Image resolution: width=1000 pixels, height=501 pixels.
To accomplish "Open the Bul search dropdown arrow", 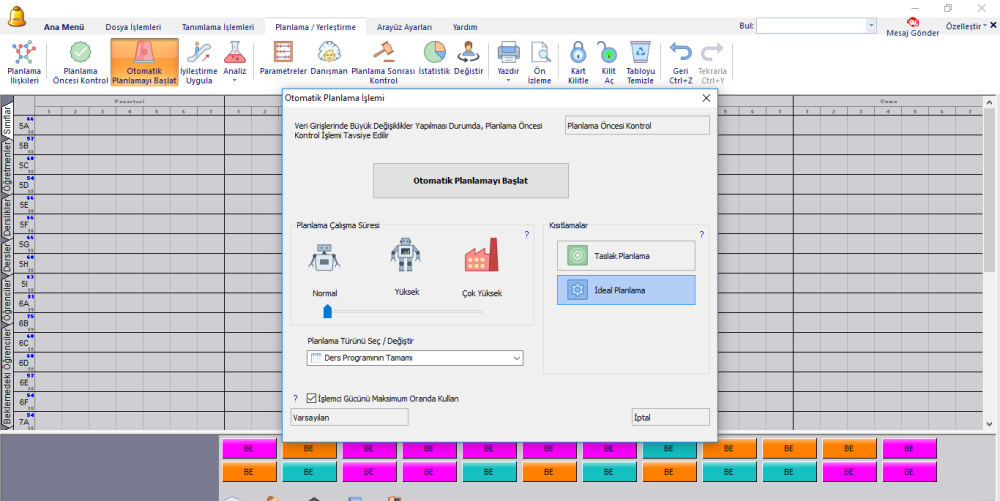I will point(871,25).
